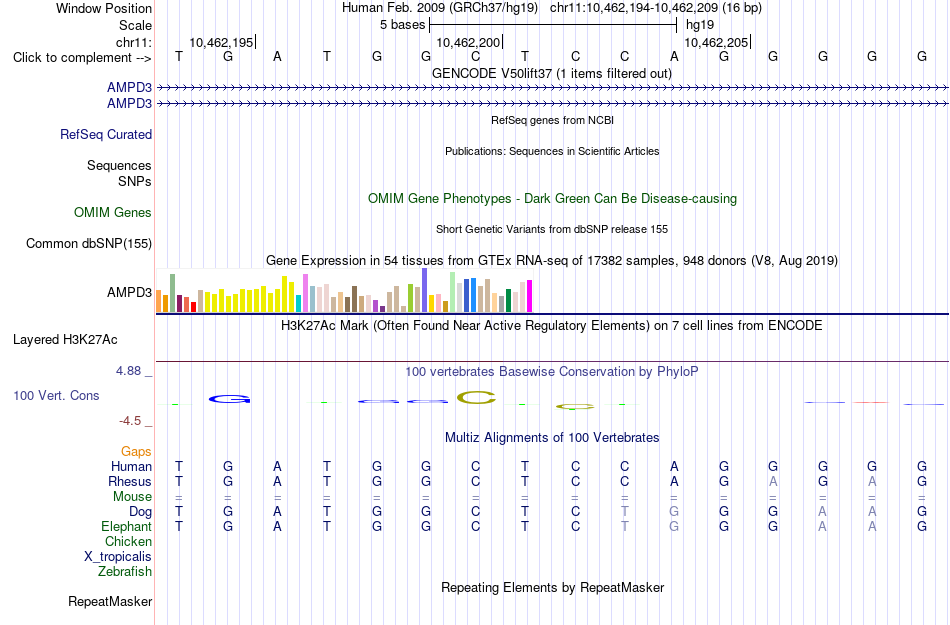The width and height of the screenshot is (950, 625).
Task: Click the PhyloP upper limit value 4.88
Action: pos(128,371)
